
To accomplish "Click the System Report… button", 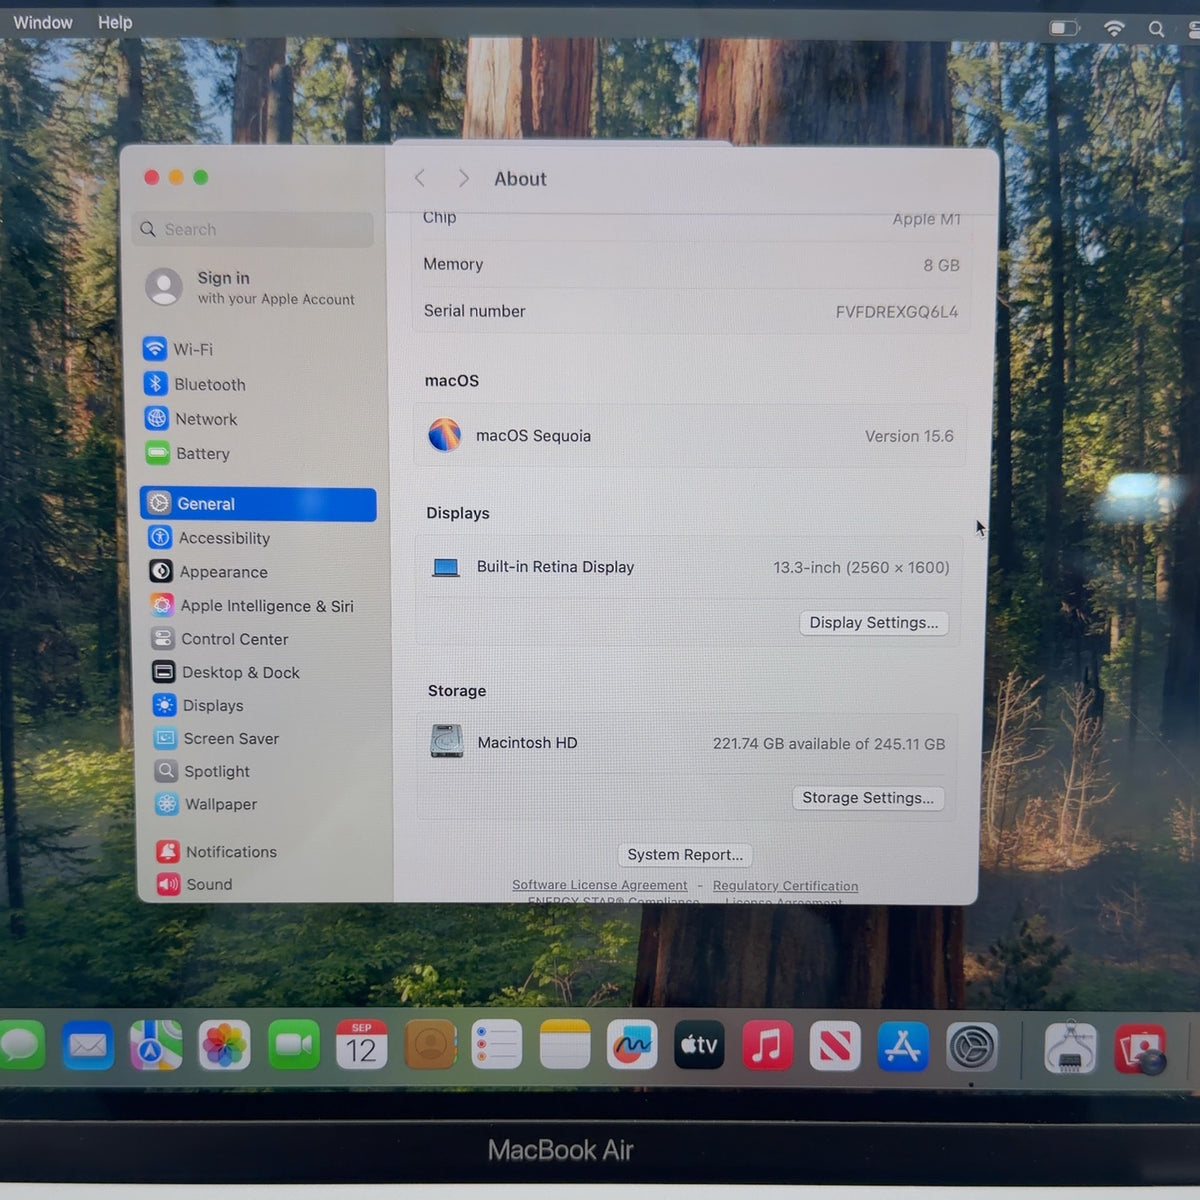I will click(685, 854).
